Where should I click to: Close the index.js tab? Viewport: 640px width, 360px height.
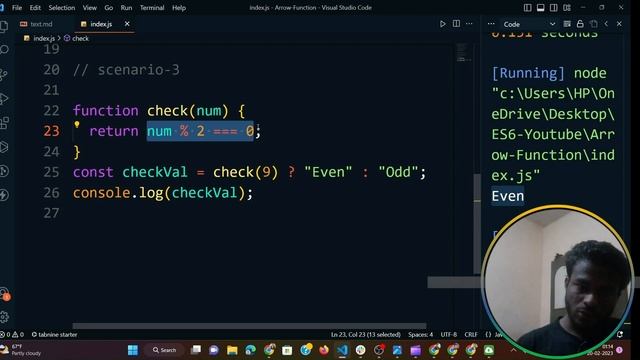[x=127, y=24]
